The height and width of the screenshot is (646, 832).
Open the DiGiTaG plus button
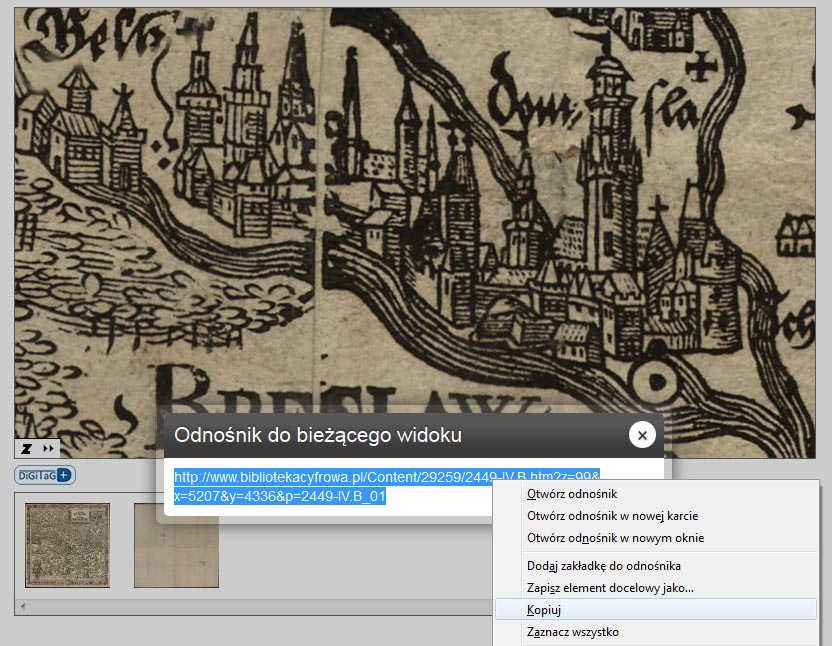(45, 475)
